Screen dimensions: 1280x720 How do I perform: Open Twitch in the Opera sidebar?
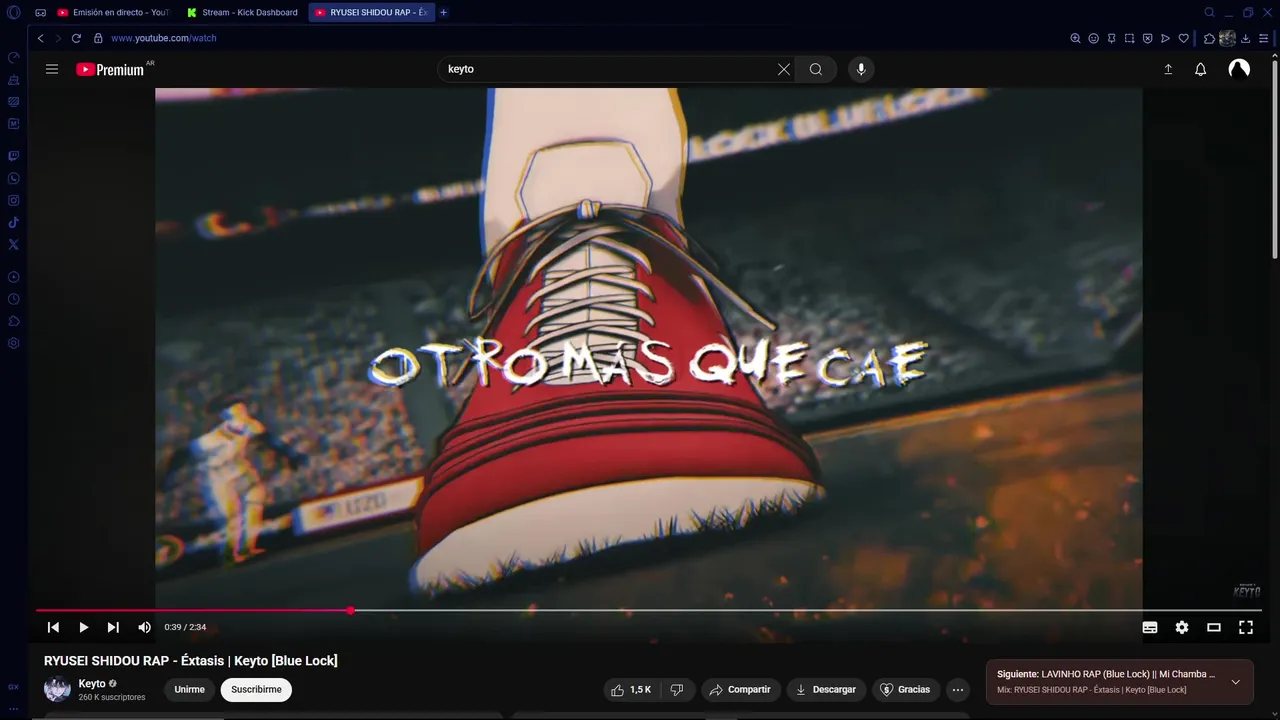[x=13, y=156]
